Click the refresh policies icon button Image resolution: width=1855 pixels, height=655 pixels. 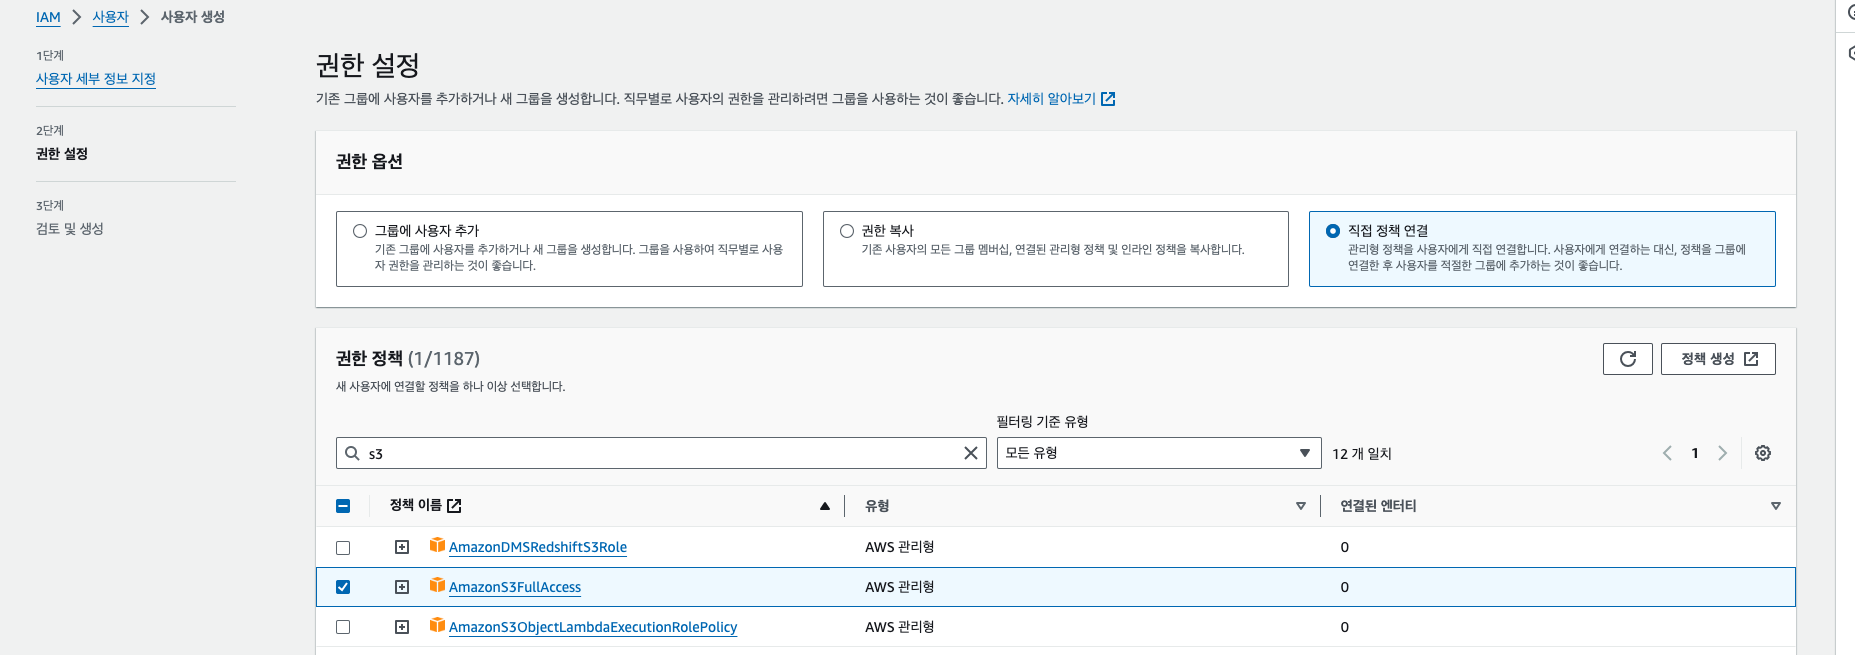1627,359
